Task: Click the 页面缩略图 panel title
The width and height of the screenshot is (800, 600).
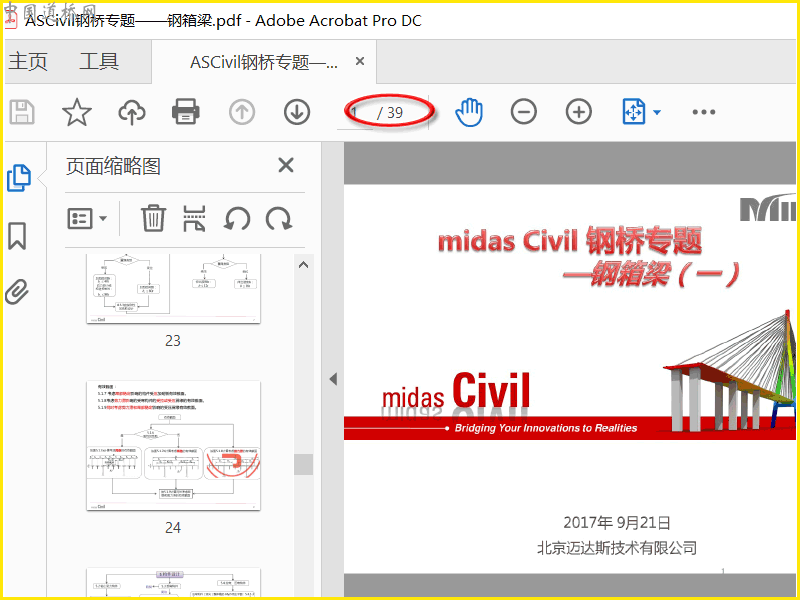Action: pos(113,167)
